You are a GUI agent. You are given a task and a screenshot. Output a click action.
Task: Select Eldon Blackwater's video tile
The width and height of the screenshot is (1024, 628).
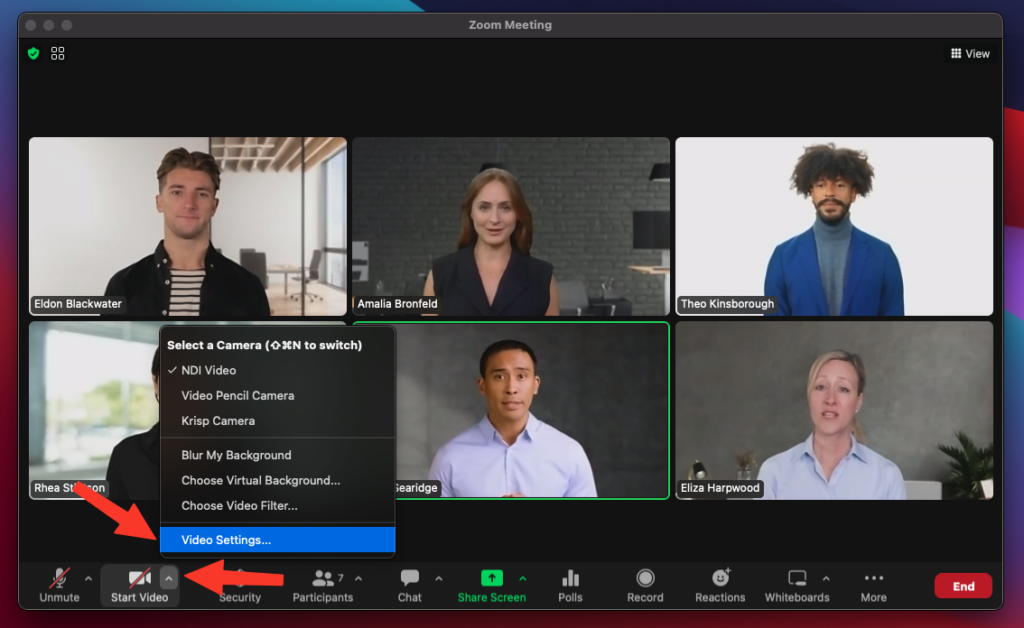click(188, 226)
